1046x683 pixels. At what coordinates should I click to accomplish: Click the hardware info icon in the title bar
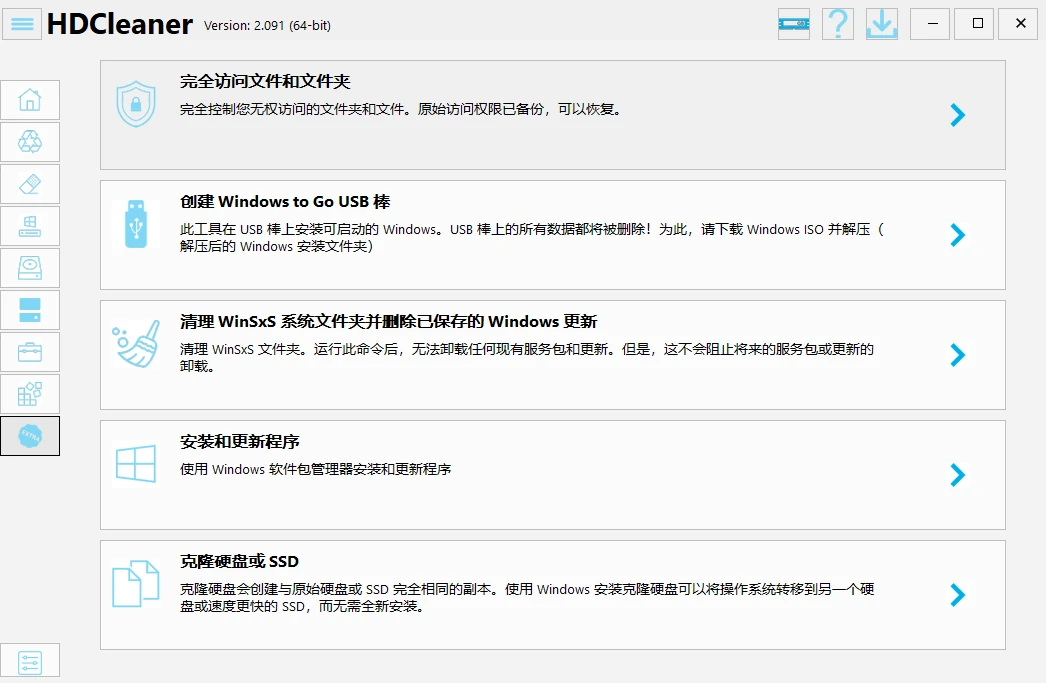[x=793, y=23]
